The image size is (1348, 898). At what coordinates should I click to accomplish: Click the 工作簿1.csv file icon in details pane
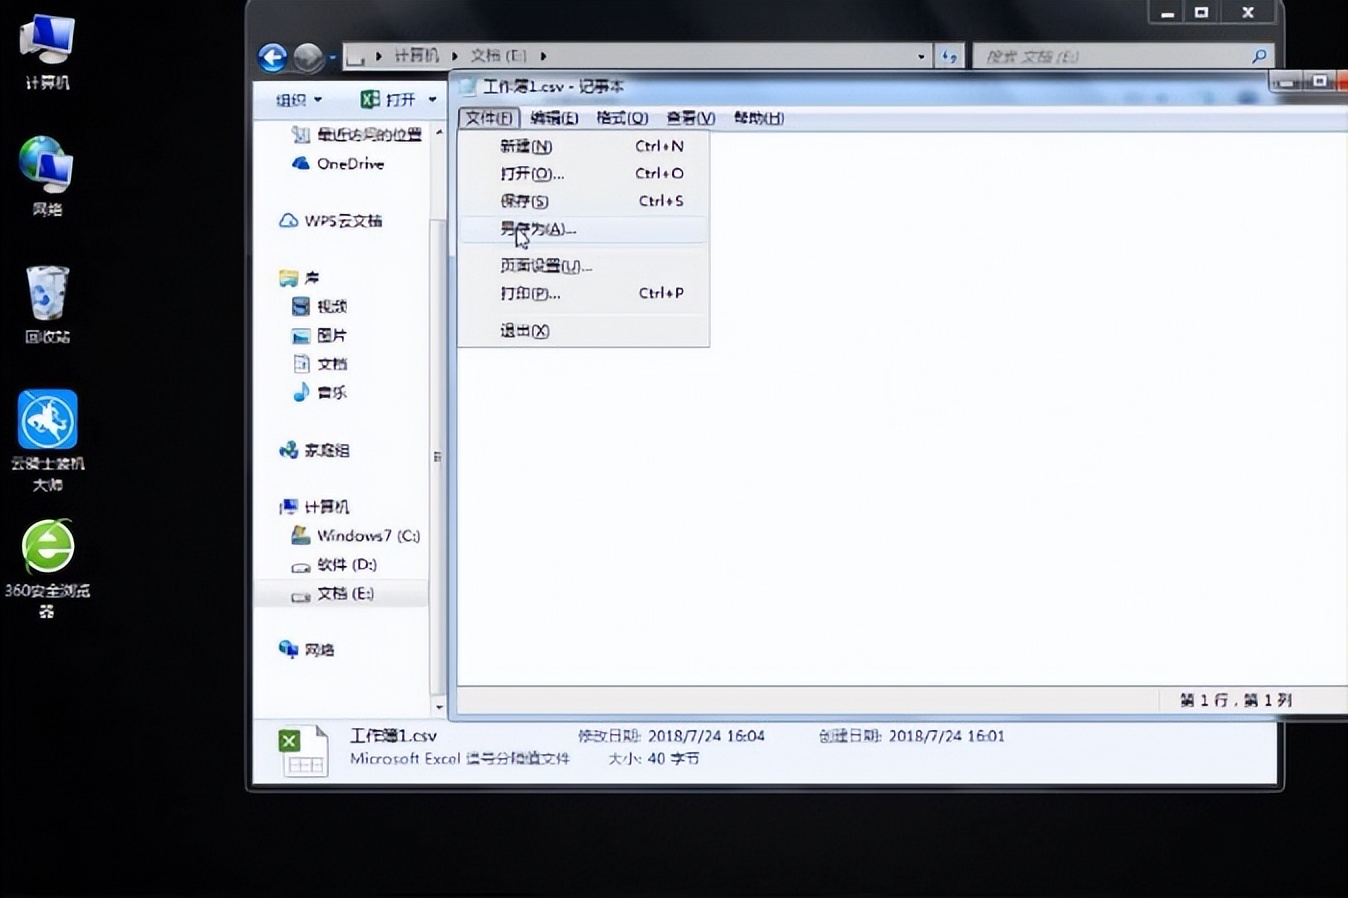tap(303, 750)
